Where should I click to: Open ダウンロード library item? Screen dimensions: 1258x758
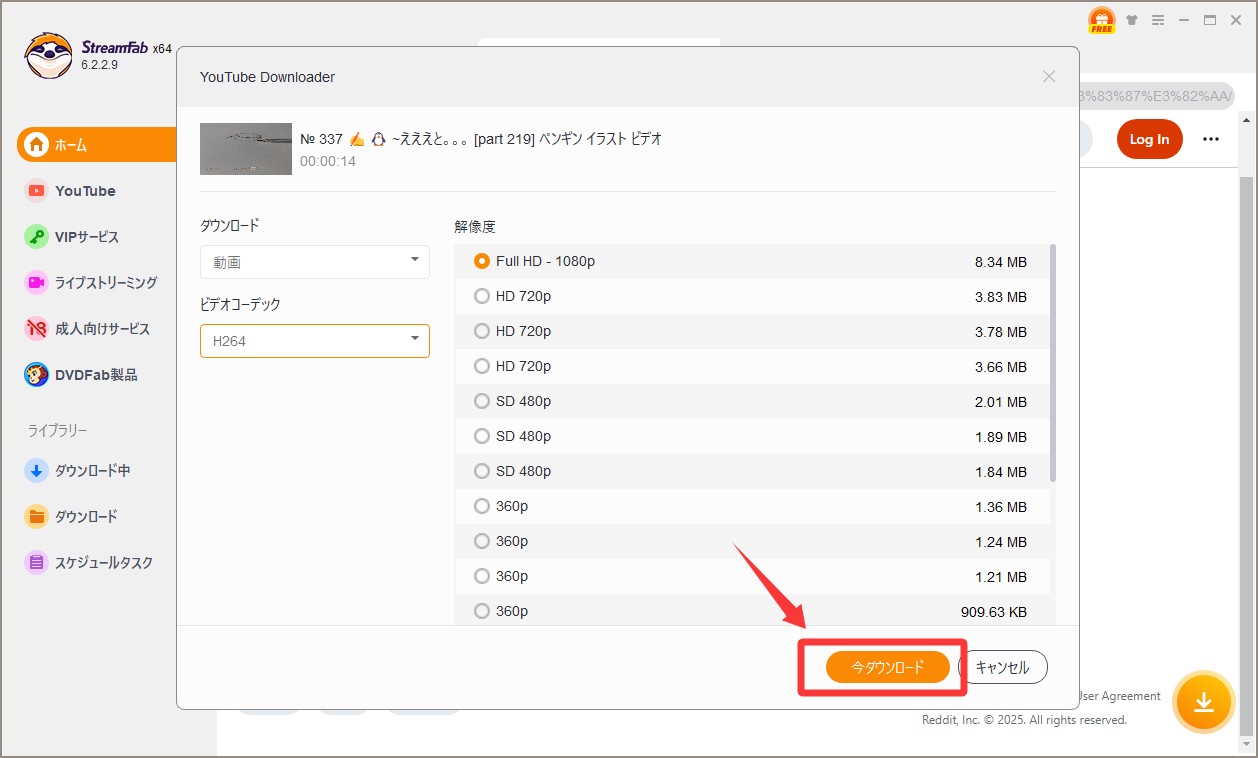(x=86, y=516)
